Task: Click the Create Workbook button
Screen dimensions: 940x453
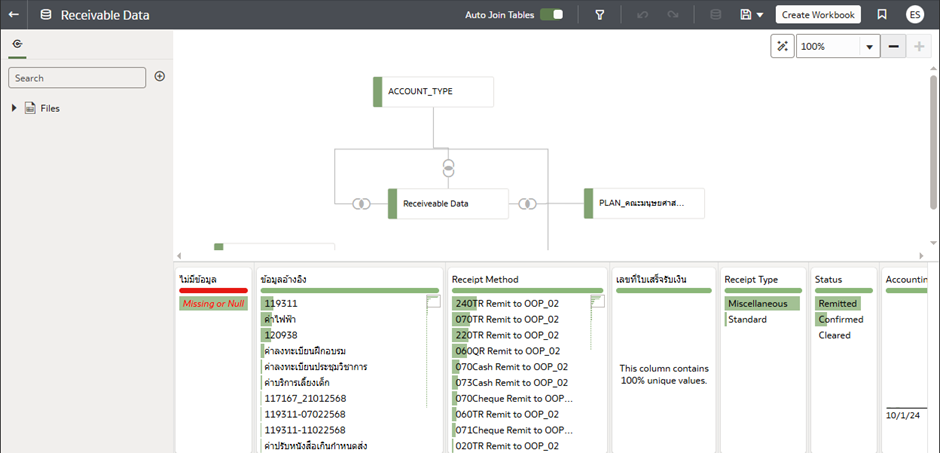Action: tap(817, 15)
